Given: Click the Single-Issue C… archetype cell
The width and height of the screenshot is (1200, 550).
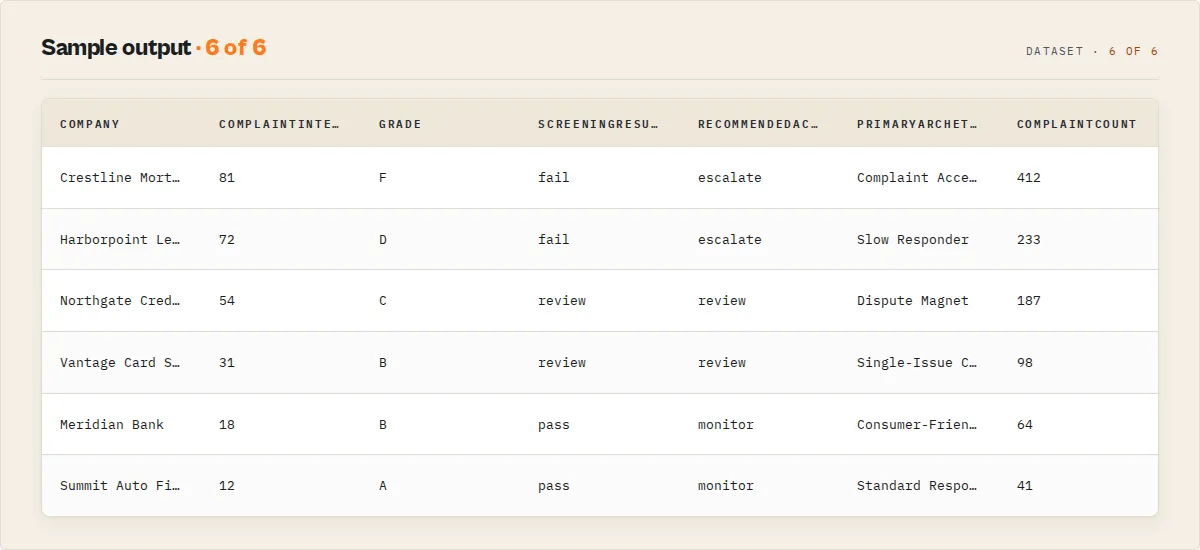Looking at the screenshot, I should point(917,363).
